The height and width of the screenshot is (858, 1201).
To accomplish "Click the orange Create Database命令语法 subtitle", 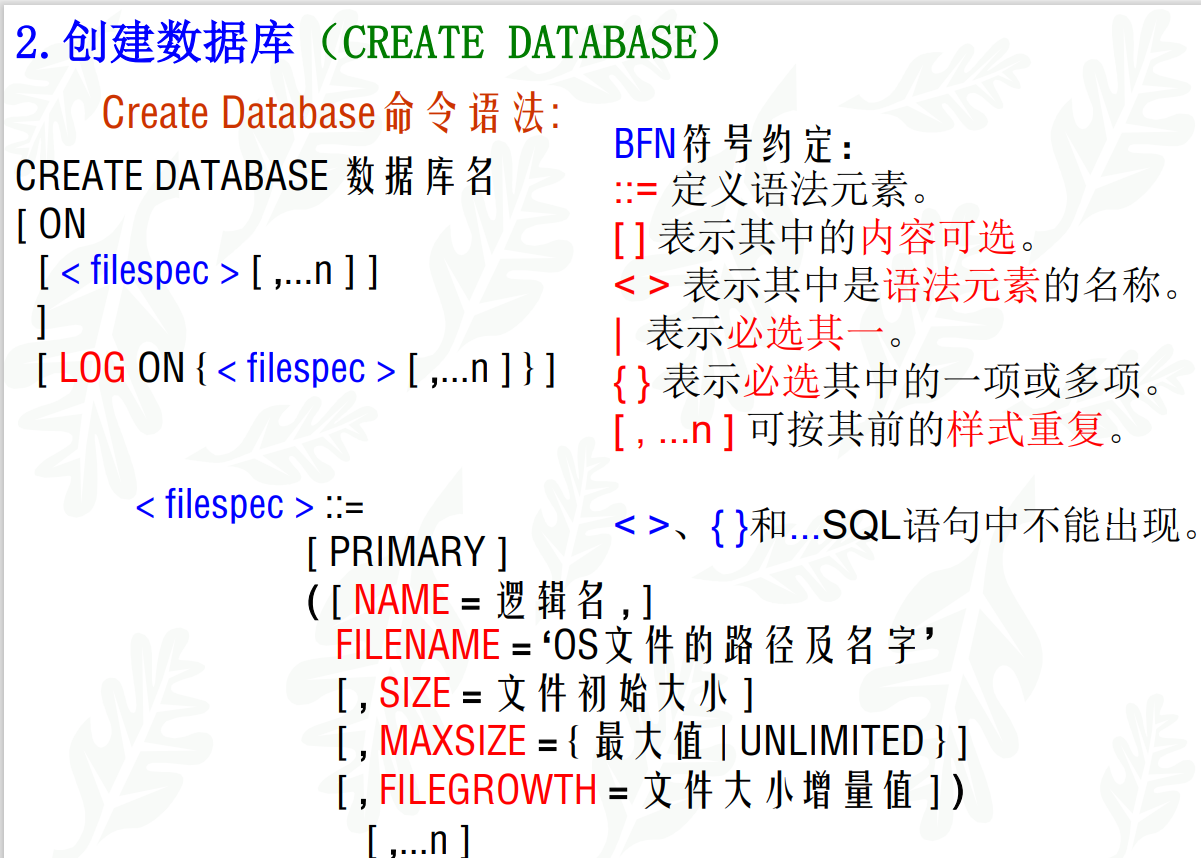I will (x=331, y=113).
